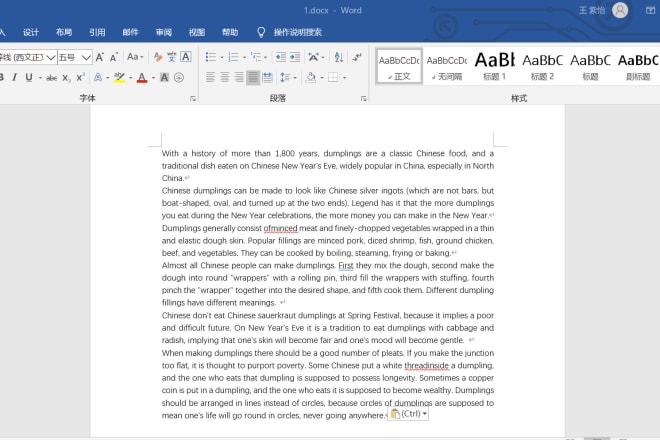Insert enclosed character
Screen dimensions: 660x440
coord(179,77)
